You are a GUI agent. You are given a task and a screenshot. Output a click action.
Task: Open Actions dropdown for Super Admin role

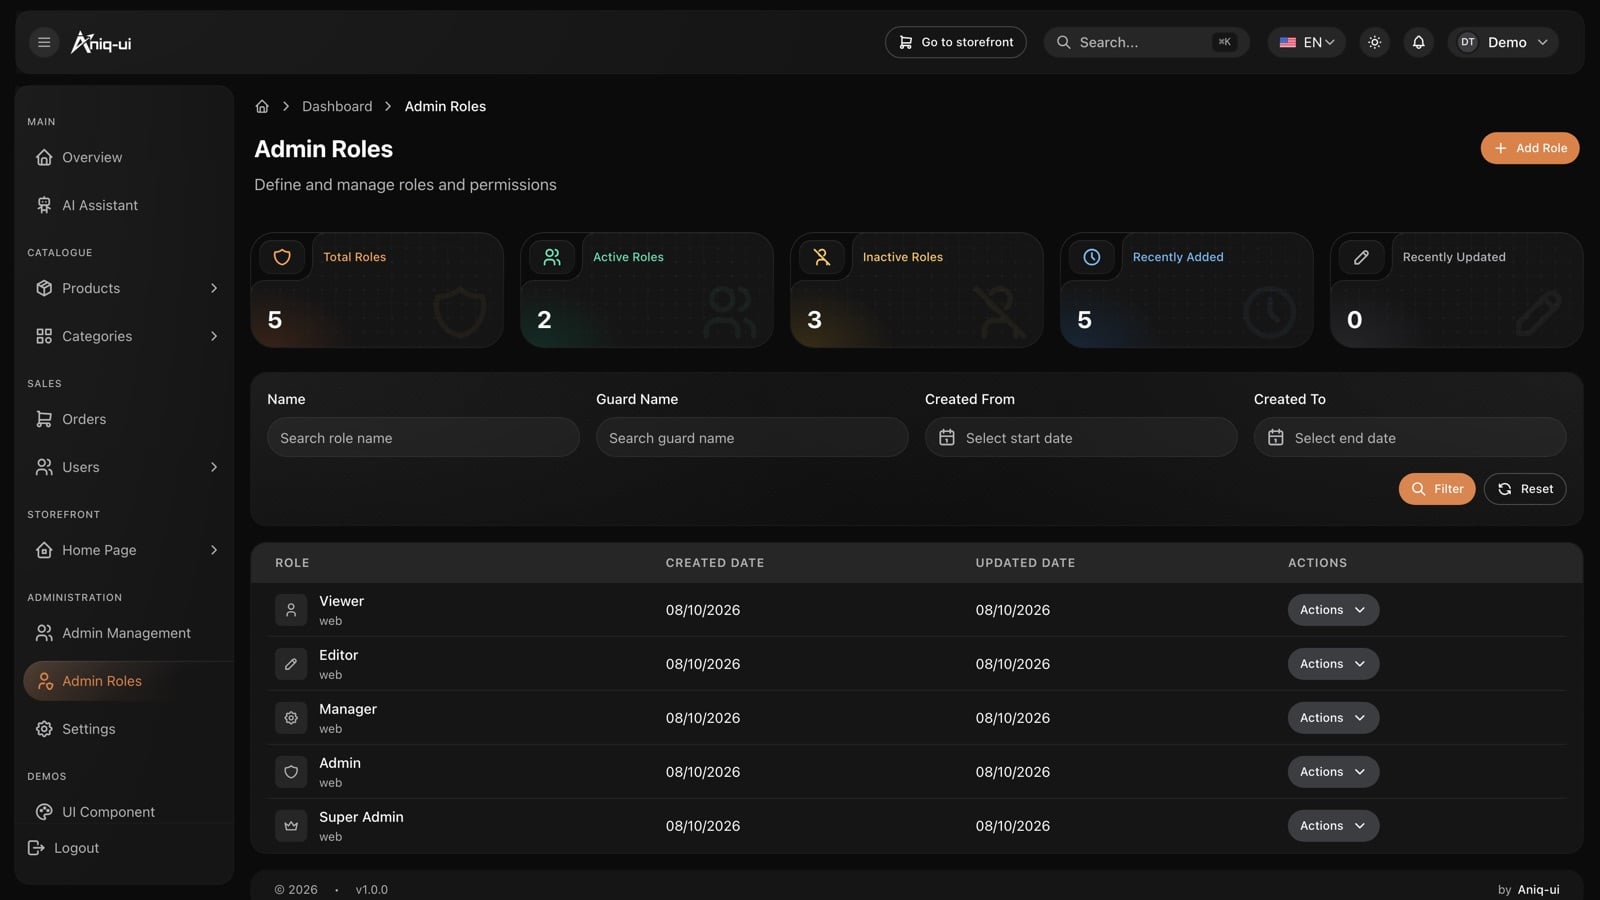click(x=1333, y=826)
